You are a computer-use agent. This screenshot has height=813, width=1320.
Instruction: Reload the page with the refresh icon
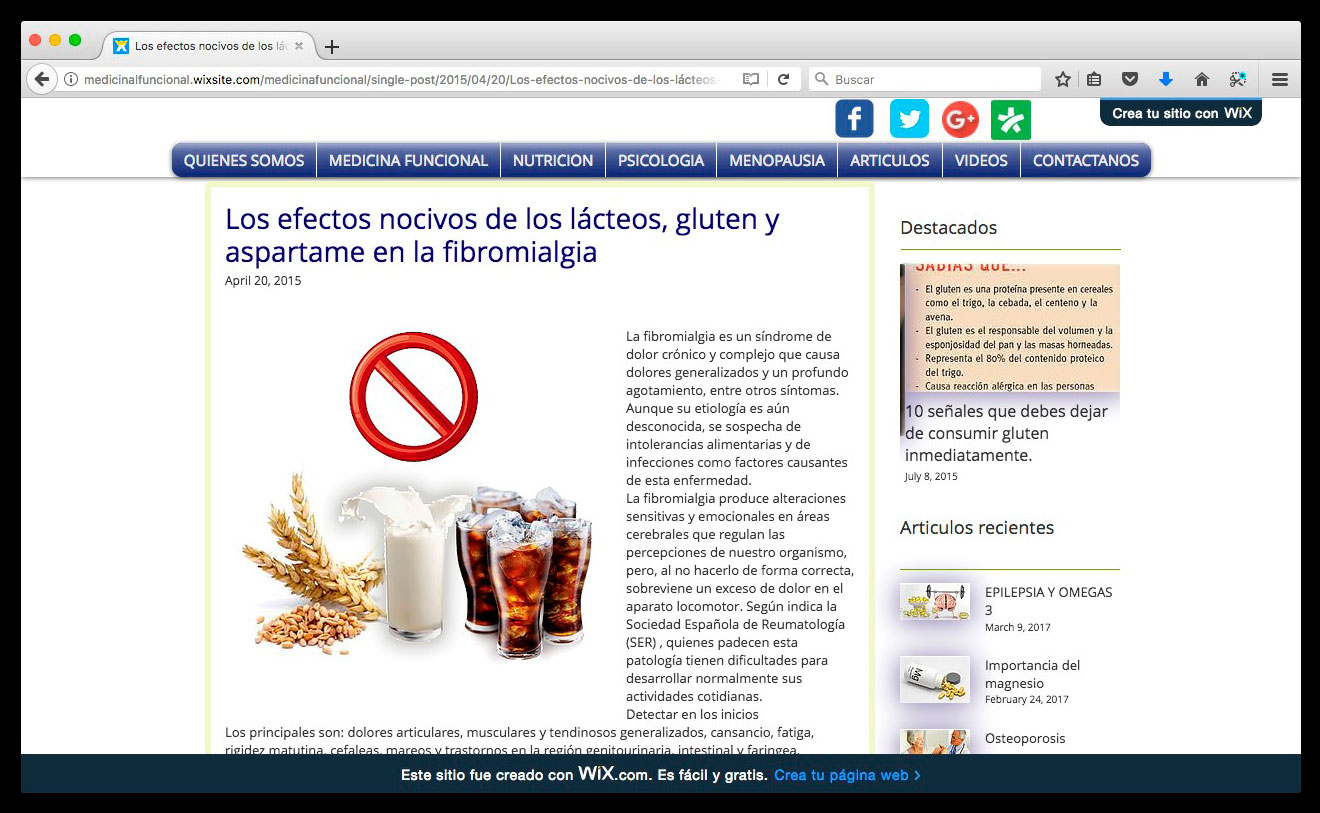click(784, 79)
